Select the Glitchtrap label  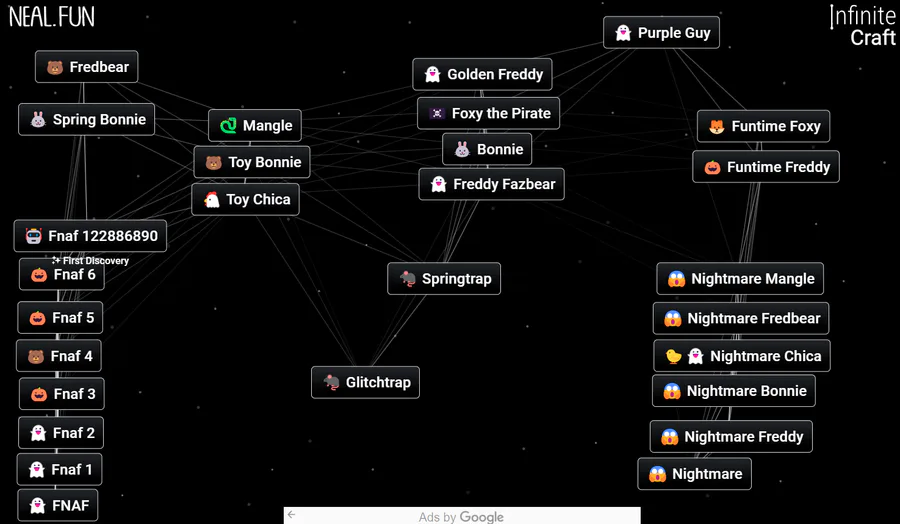(378, 383)
